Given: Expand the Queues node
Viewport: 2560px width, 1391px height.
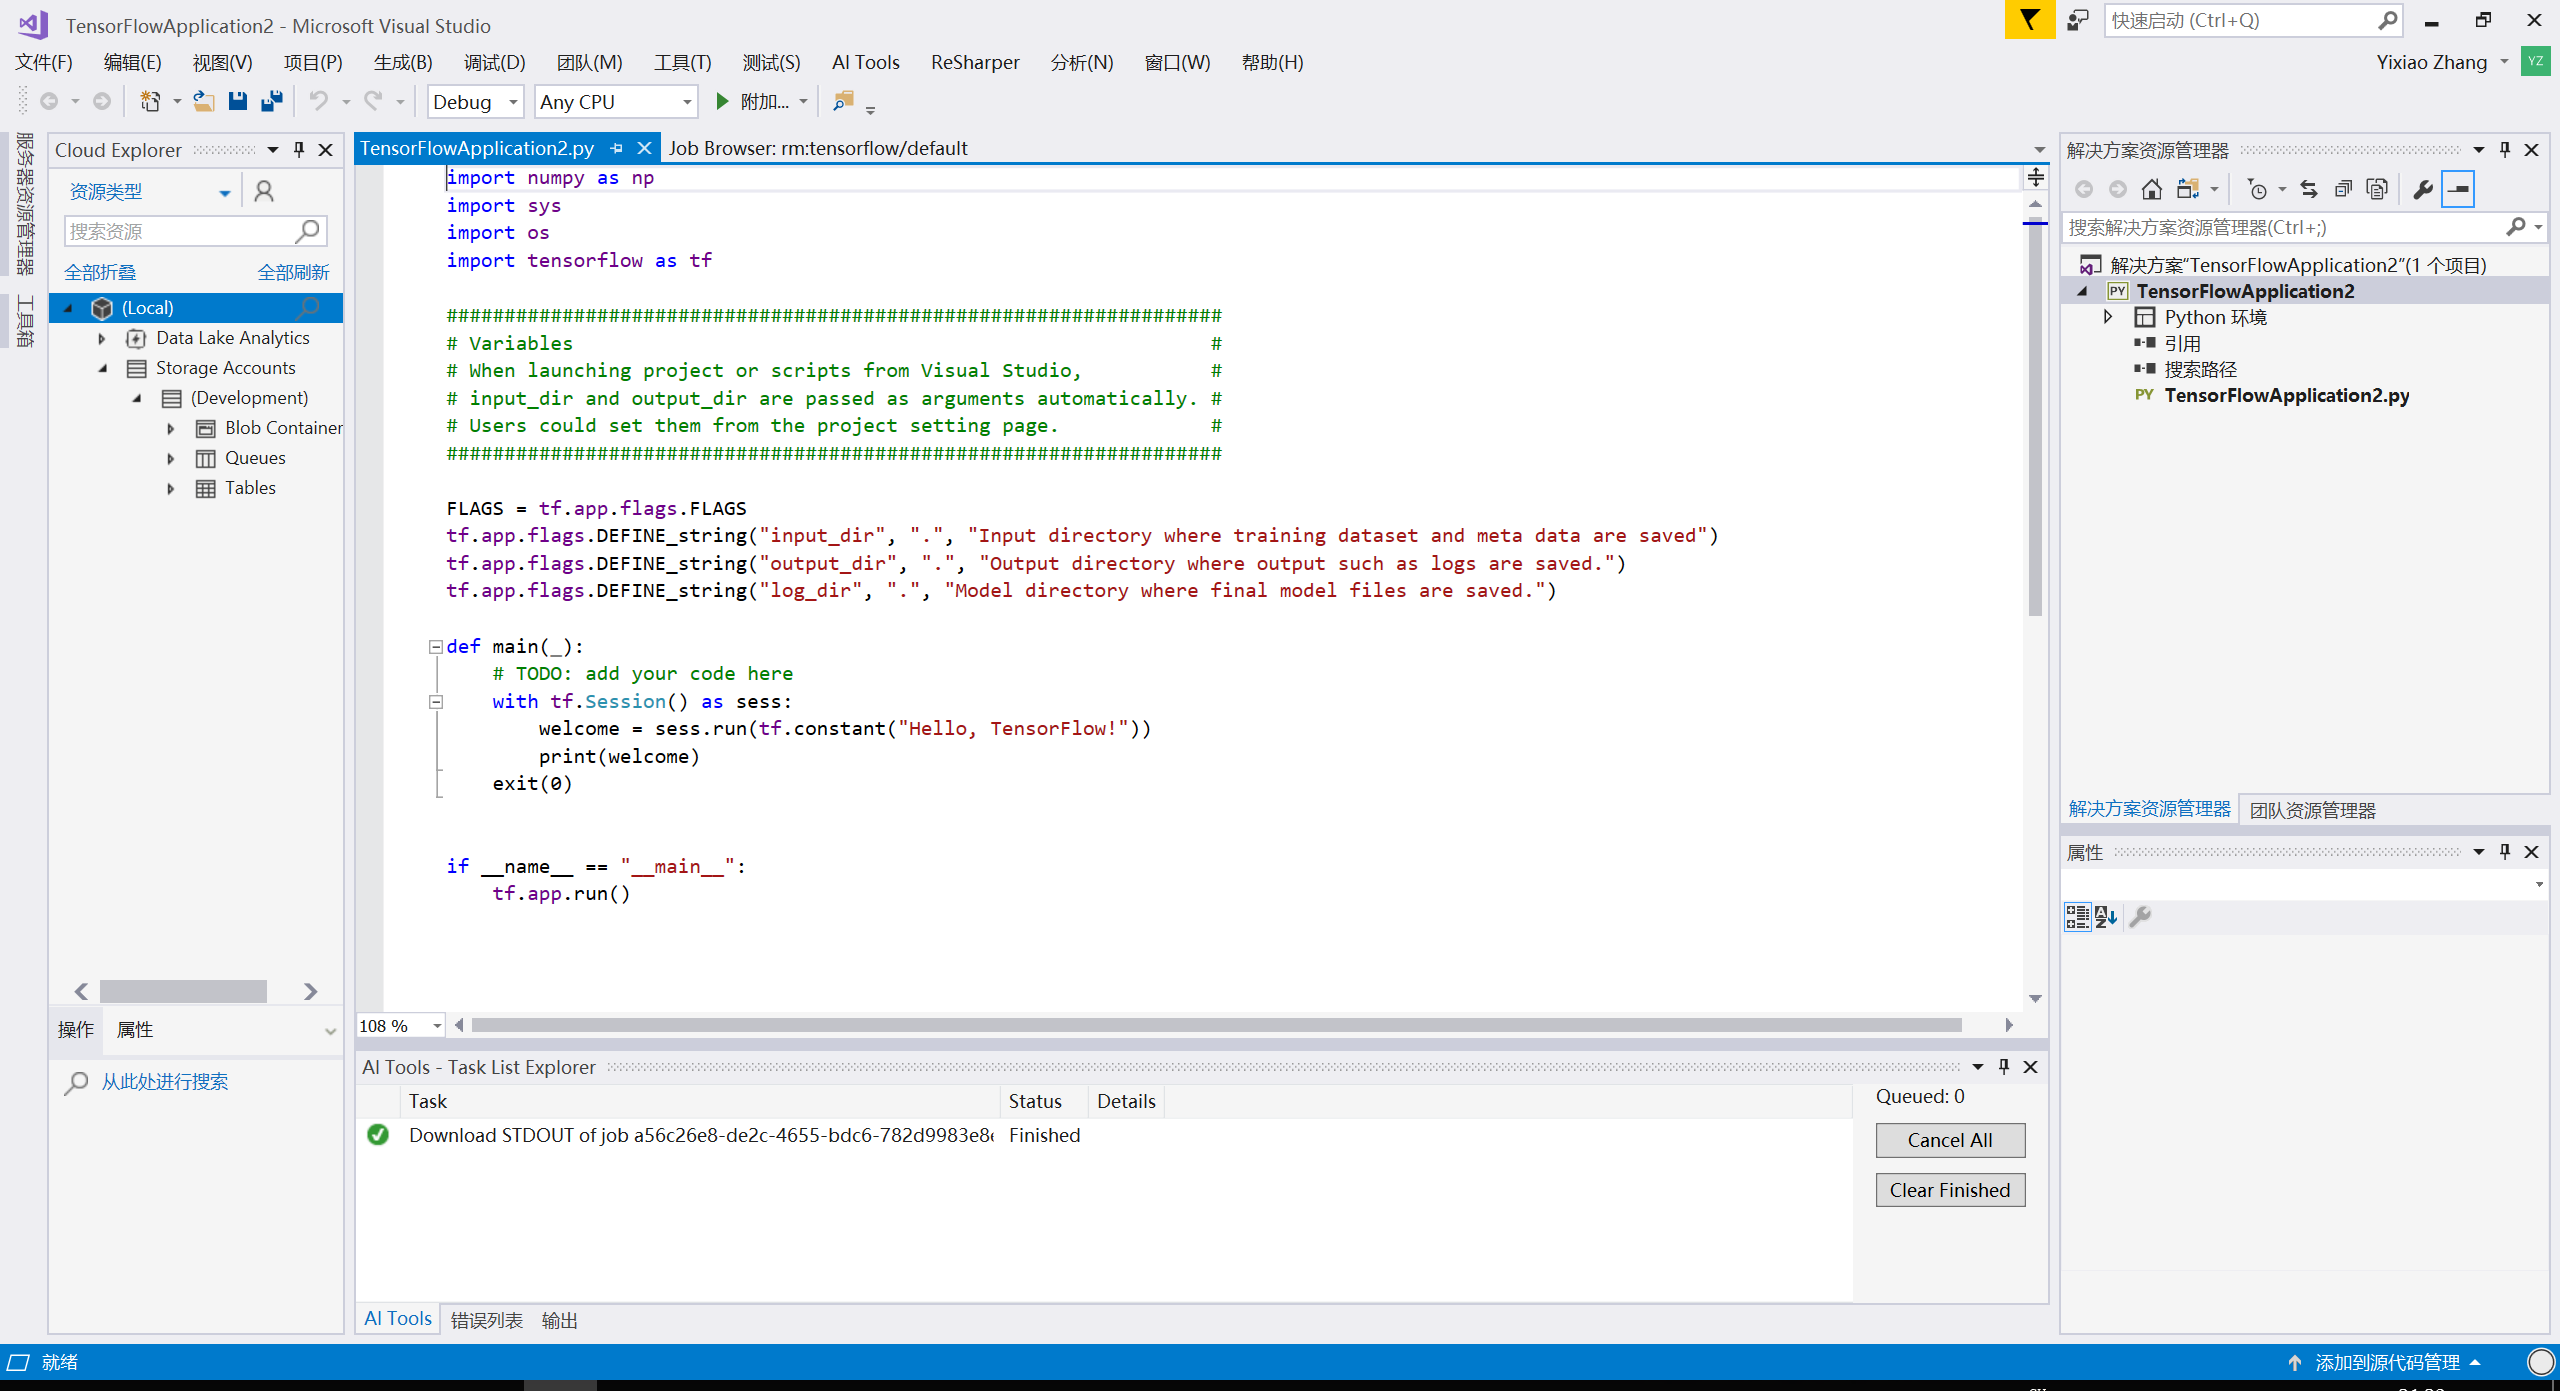Looking at the screenshot, I should pyautogui.click(x=171, y=459).
